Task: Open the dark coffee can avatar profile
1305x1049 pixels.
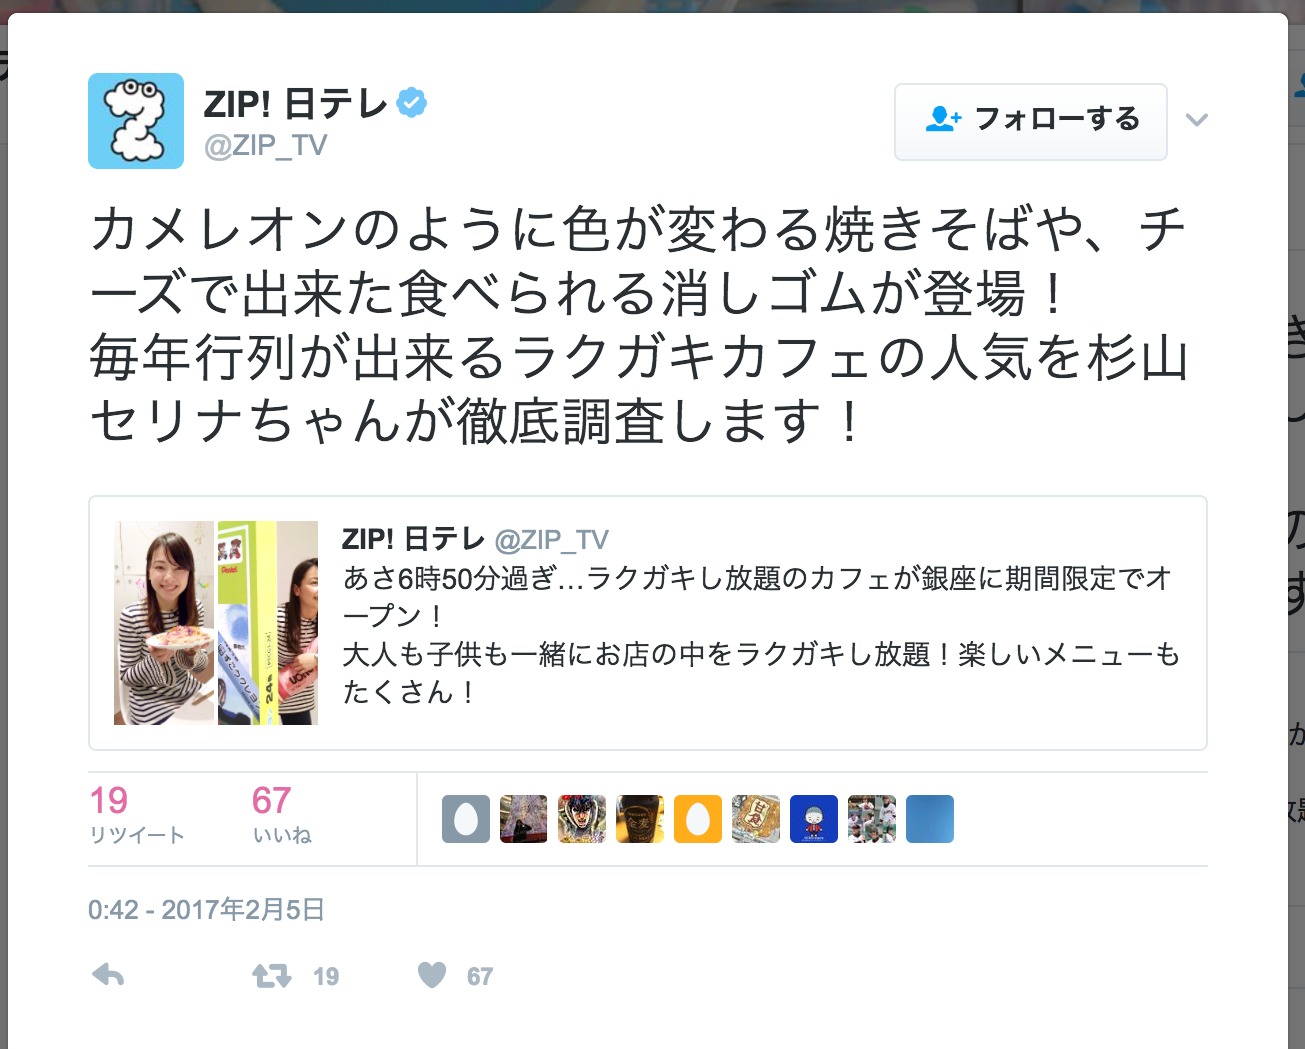Action: coord(640,819)
